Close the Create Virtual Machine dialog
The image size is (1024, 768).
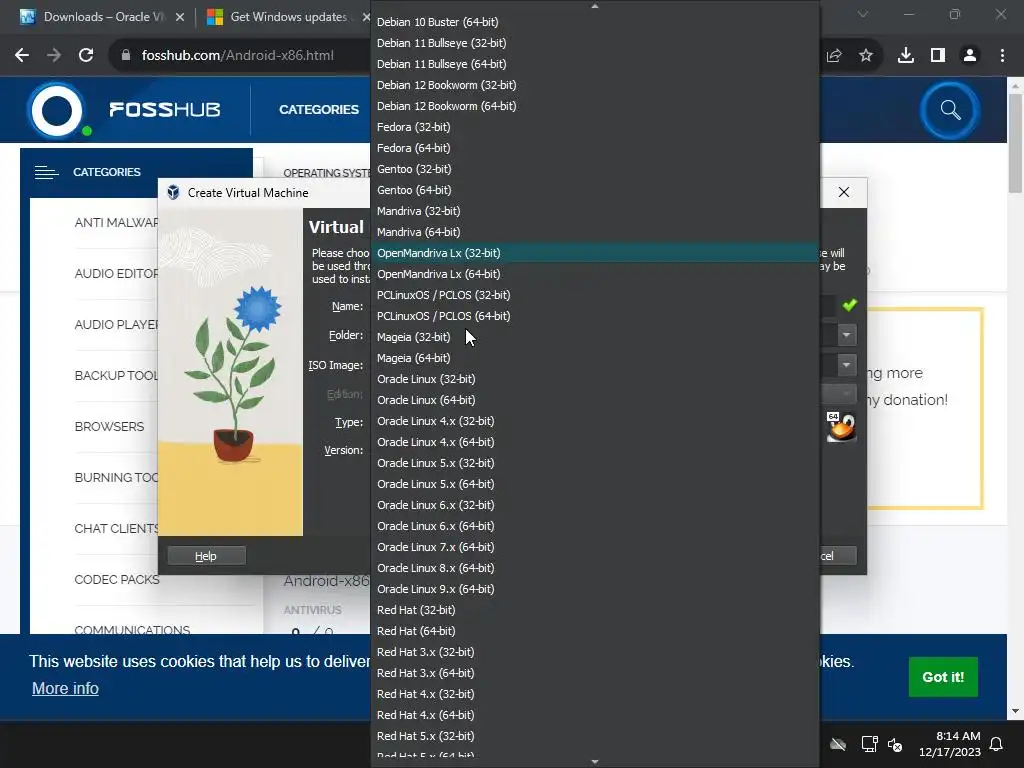click(x=844, y=192)
